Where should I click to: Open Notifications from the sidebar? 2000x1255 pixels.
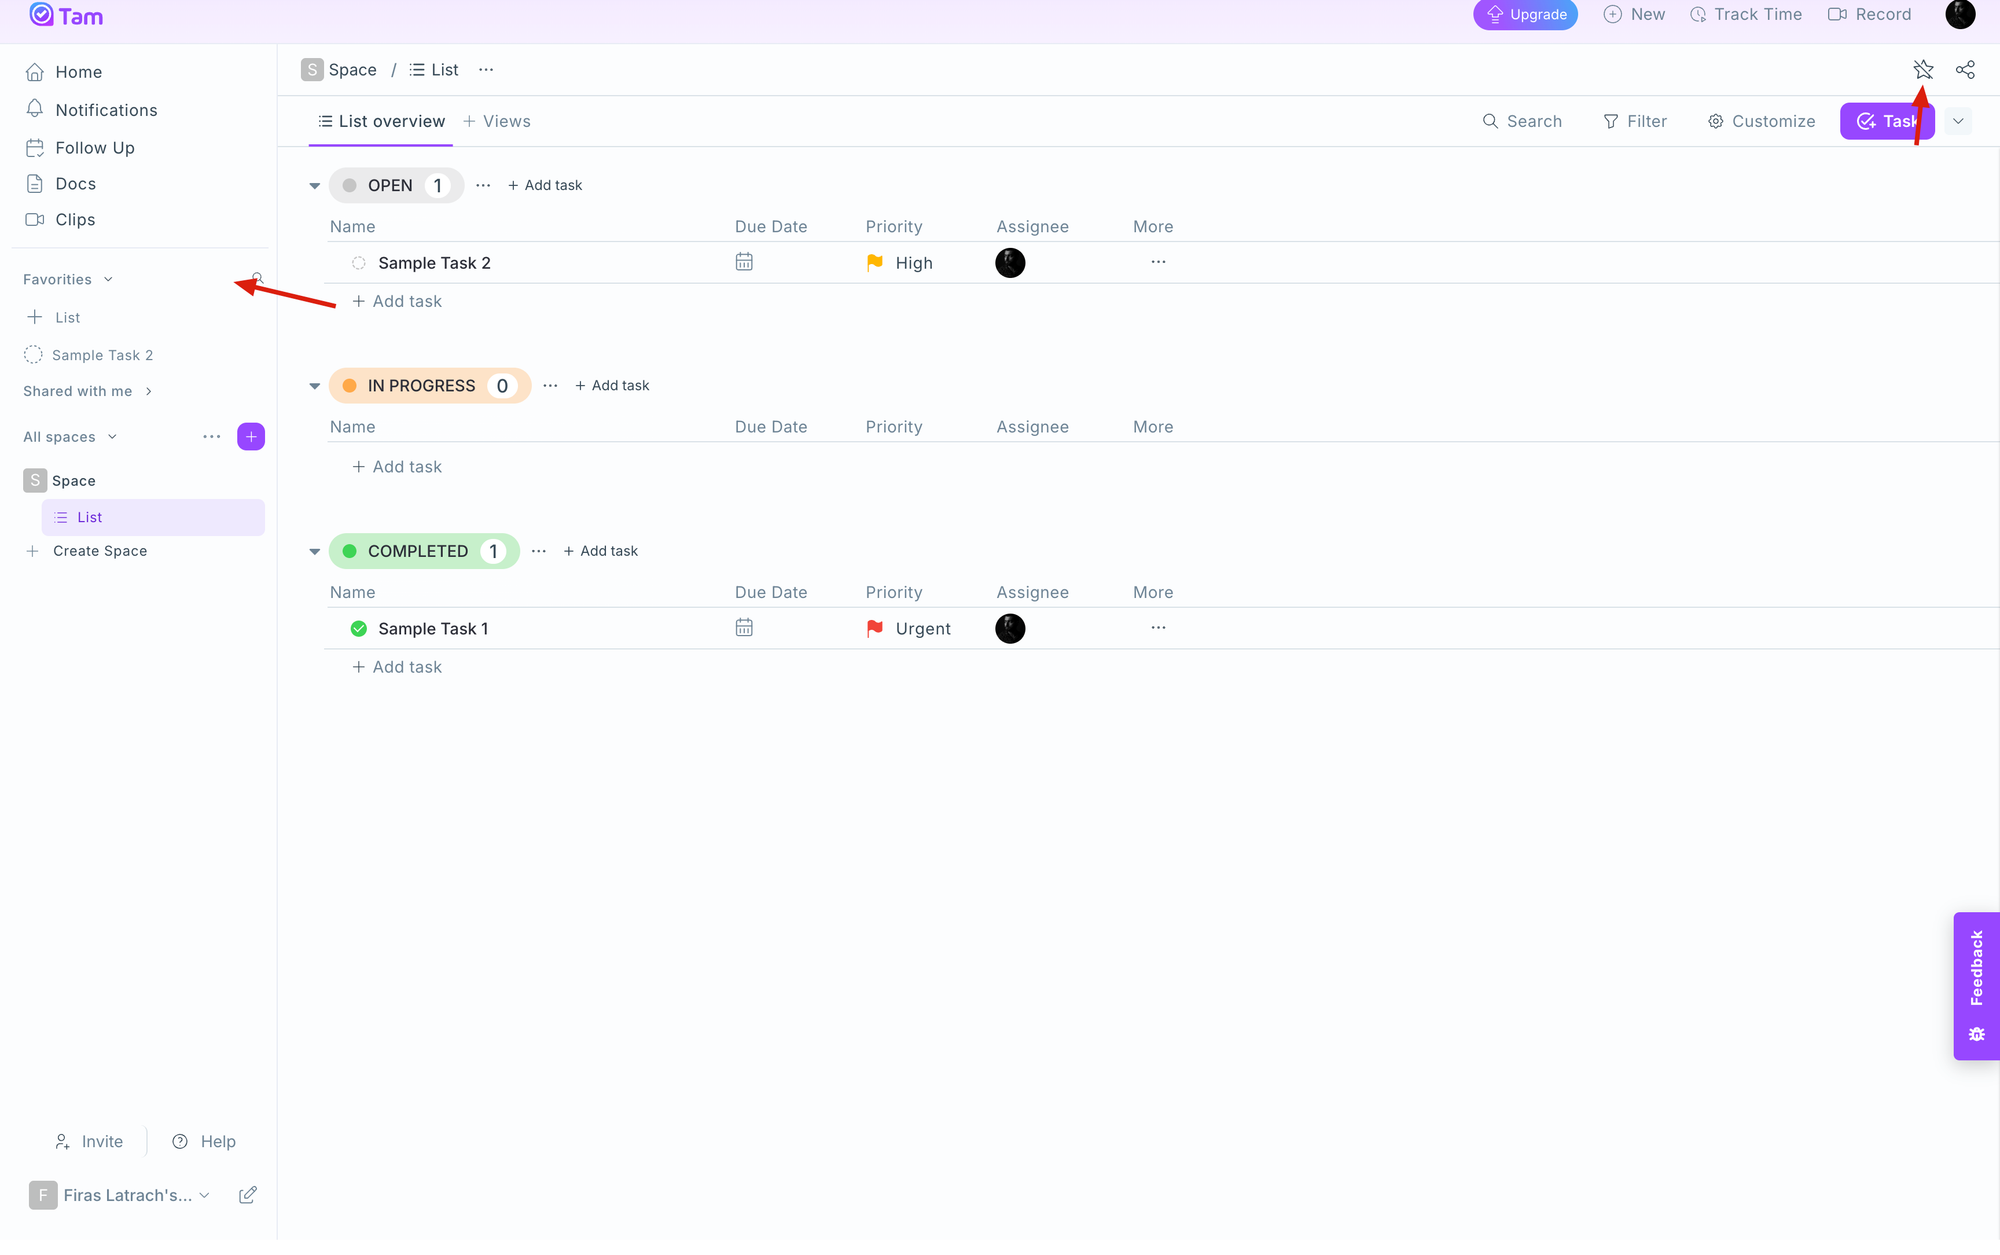point(106,110)
